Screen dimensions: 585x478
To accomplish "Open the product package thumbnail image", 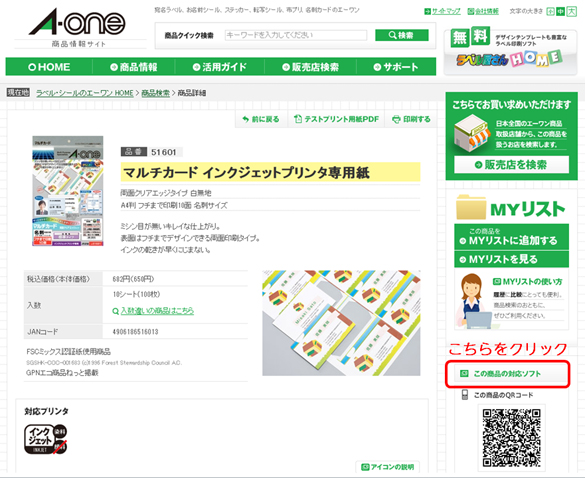I will (68, 191).
